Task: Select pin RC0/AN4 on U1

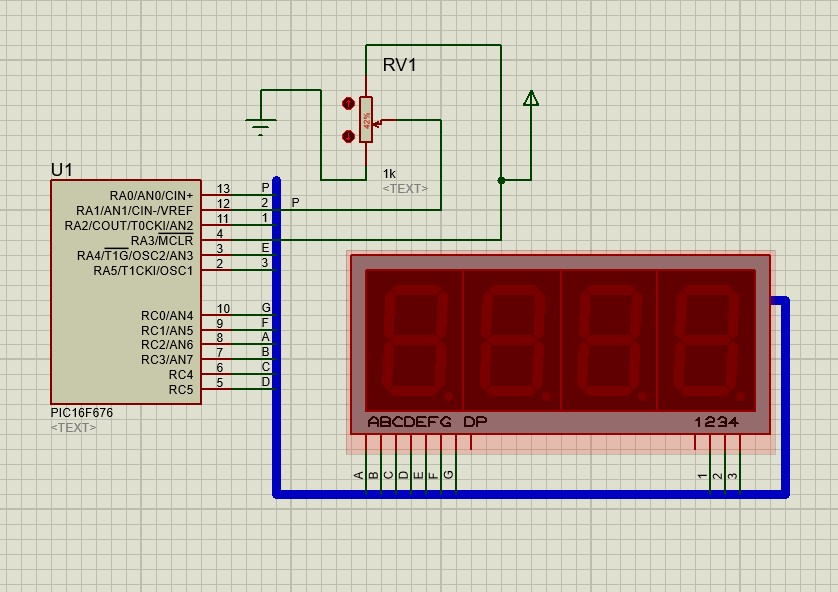Action: [167, 316]
